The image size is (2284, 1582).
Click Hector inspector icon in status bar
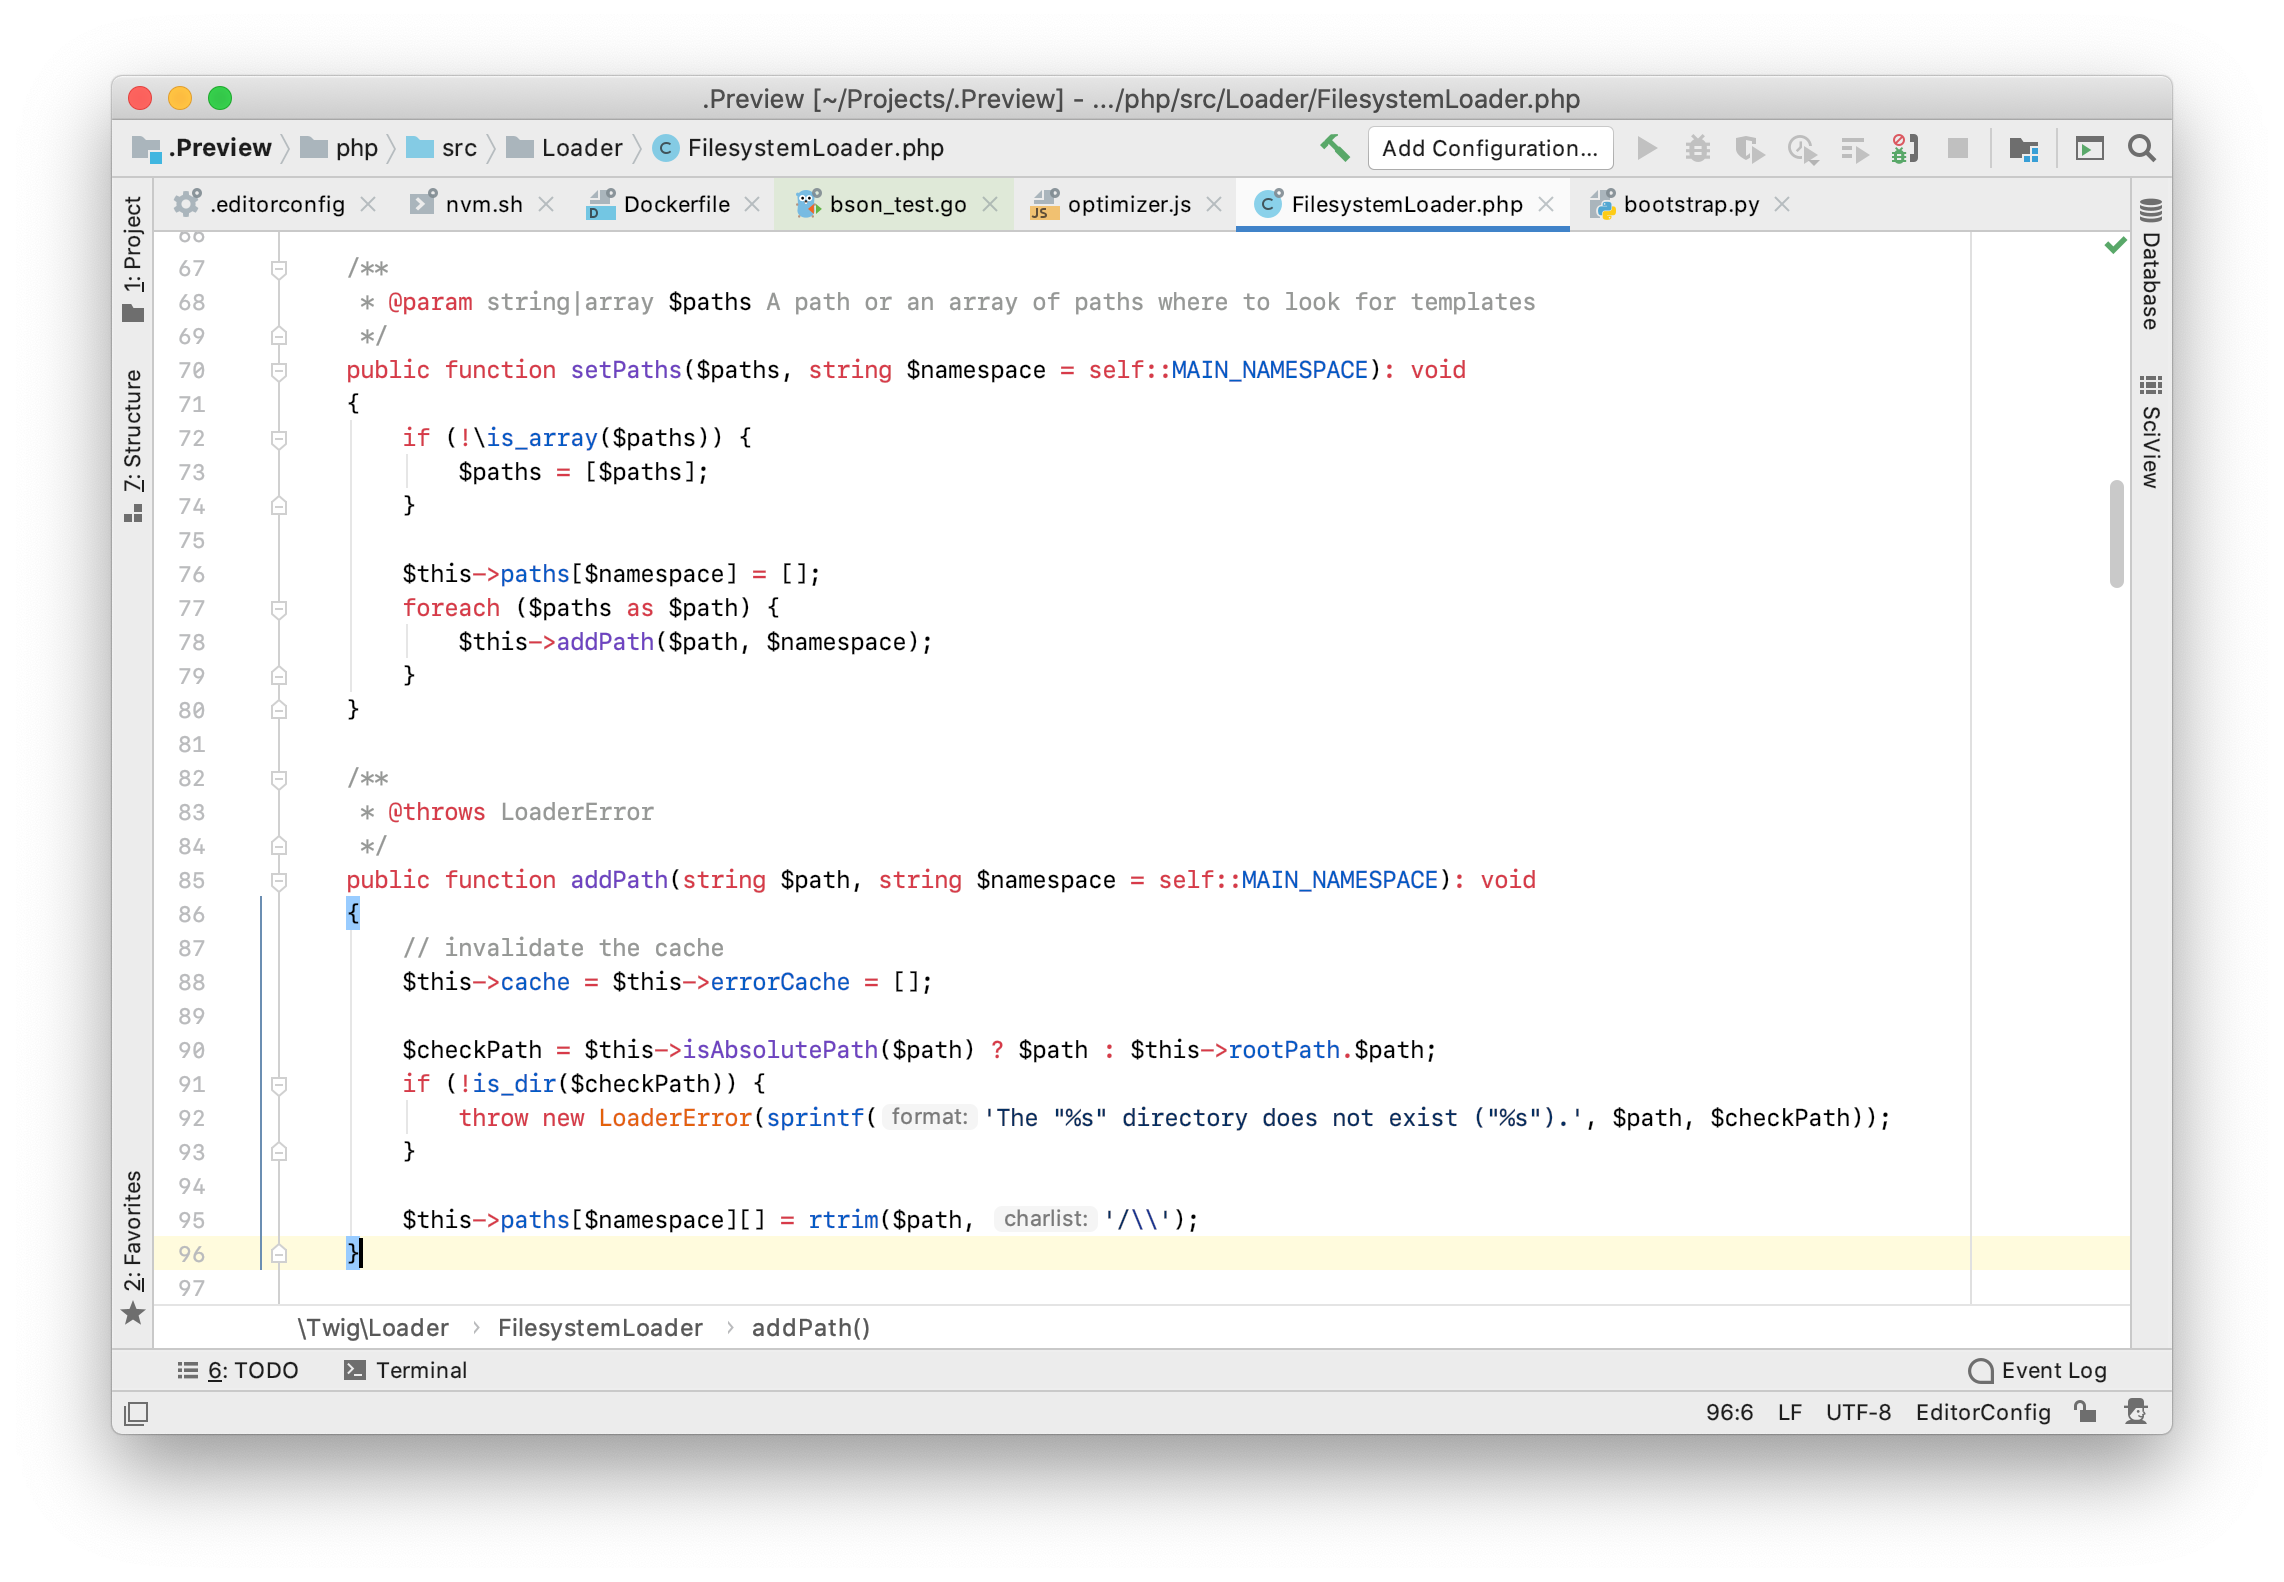coord(2136,1412)
